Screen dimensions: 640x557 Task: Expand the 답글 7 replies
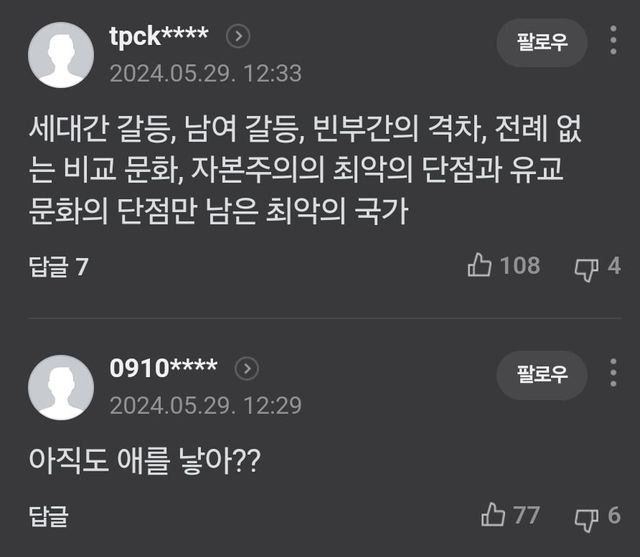click(59, 267)
